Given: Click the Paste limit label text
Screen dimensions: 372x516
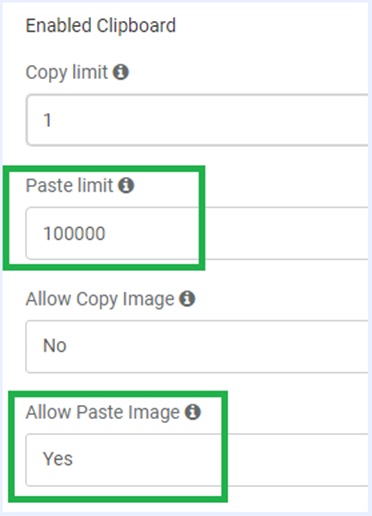Looking at the screenshot, I should (70, 185).
